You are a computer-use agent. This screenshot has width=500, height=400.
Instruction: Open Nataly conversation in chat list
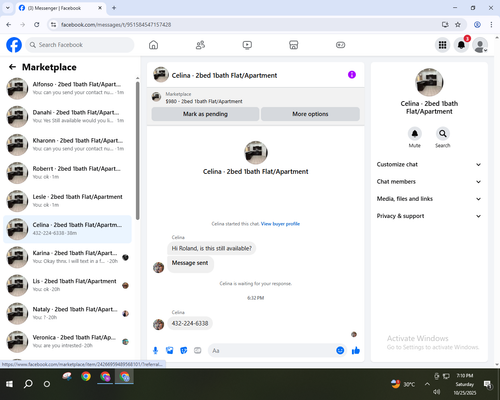pos(67,313)
